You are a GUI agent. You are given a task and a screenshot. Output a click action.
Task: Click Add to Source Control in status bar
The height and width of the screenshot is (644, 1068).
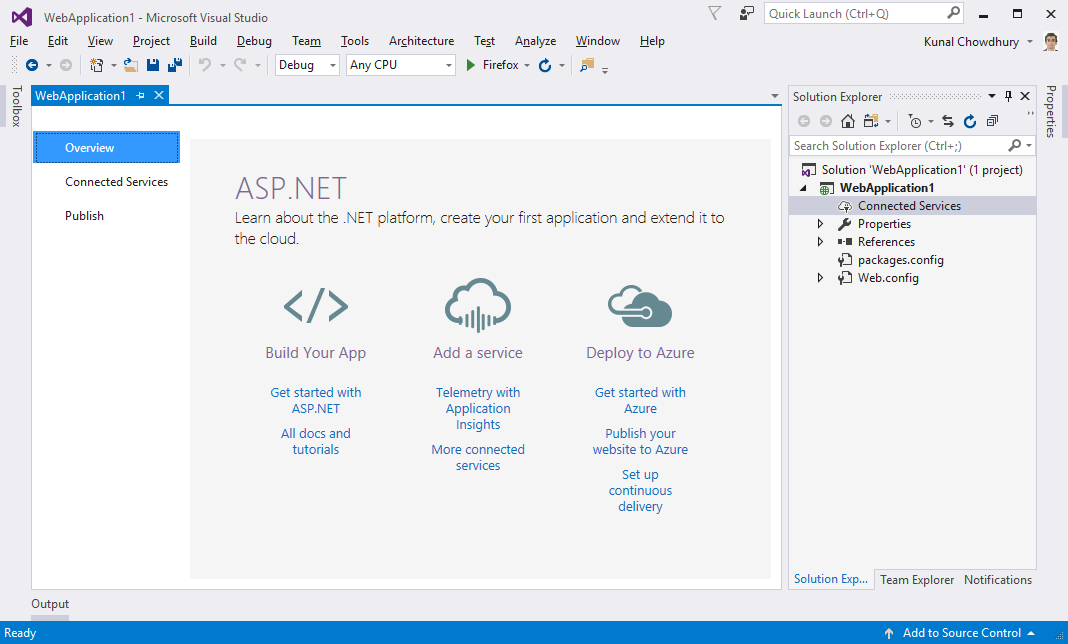point(960,633)
